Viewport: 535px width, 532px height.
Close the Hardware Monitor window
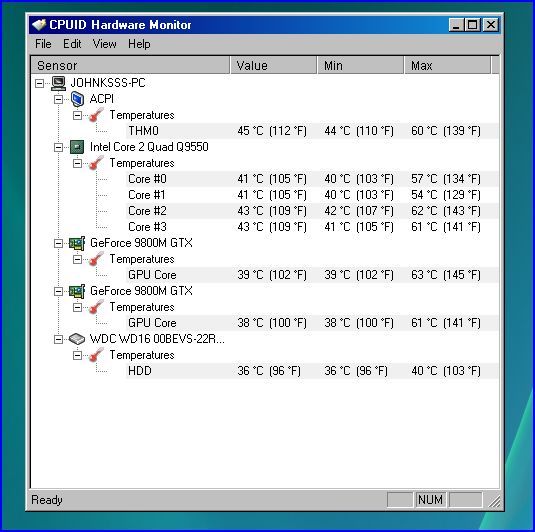pyautogui.click(x=491, y=25)
